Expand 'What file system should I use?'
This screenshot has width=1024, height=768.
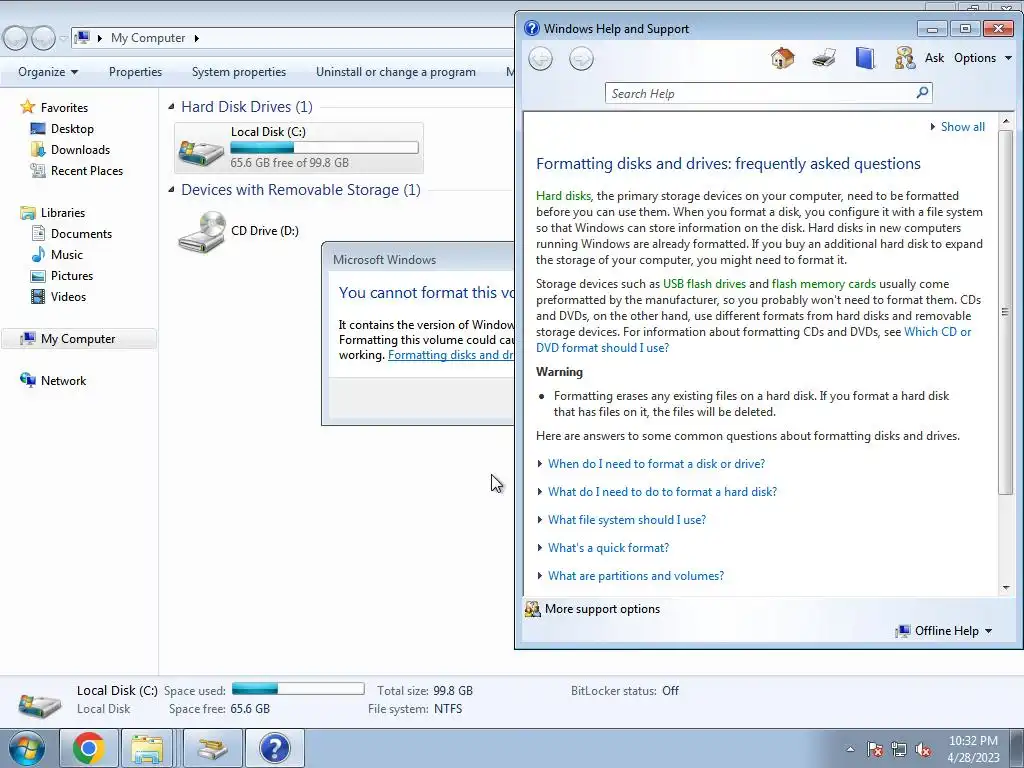[x=627, y=520]
